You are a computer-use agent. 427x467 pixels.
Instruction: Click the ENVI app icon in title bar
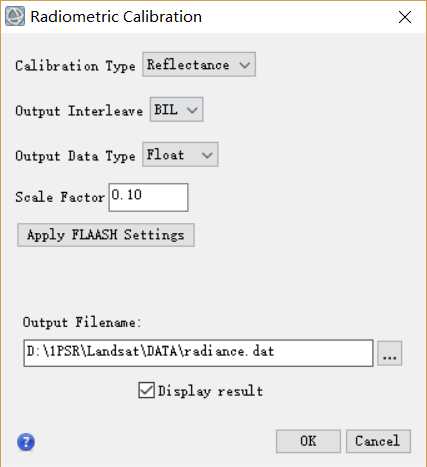pyautogui.click(x=15, y=16)
